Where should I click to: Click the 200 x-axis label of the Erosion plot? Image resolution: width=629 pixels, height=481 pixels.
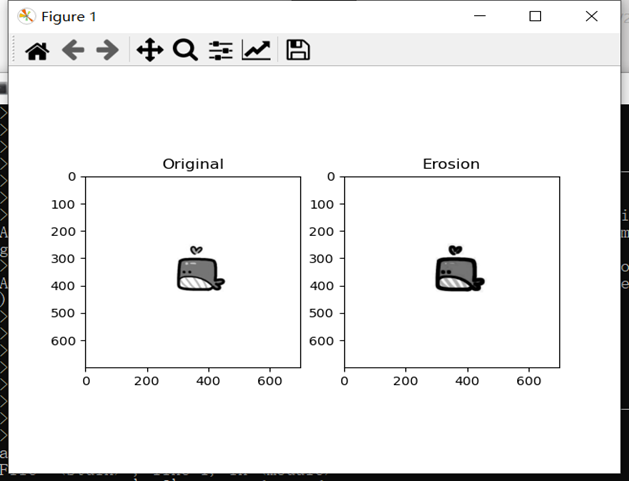406,381
